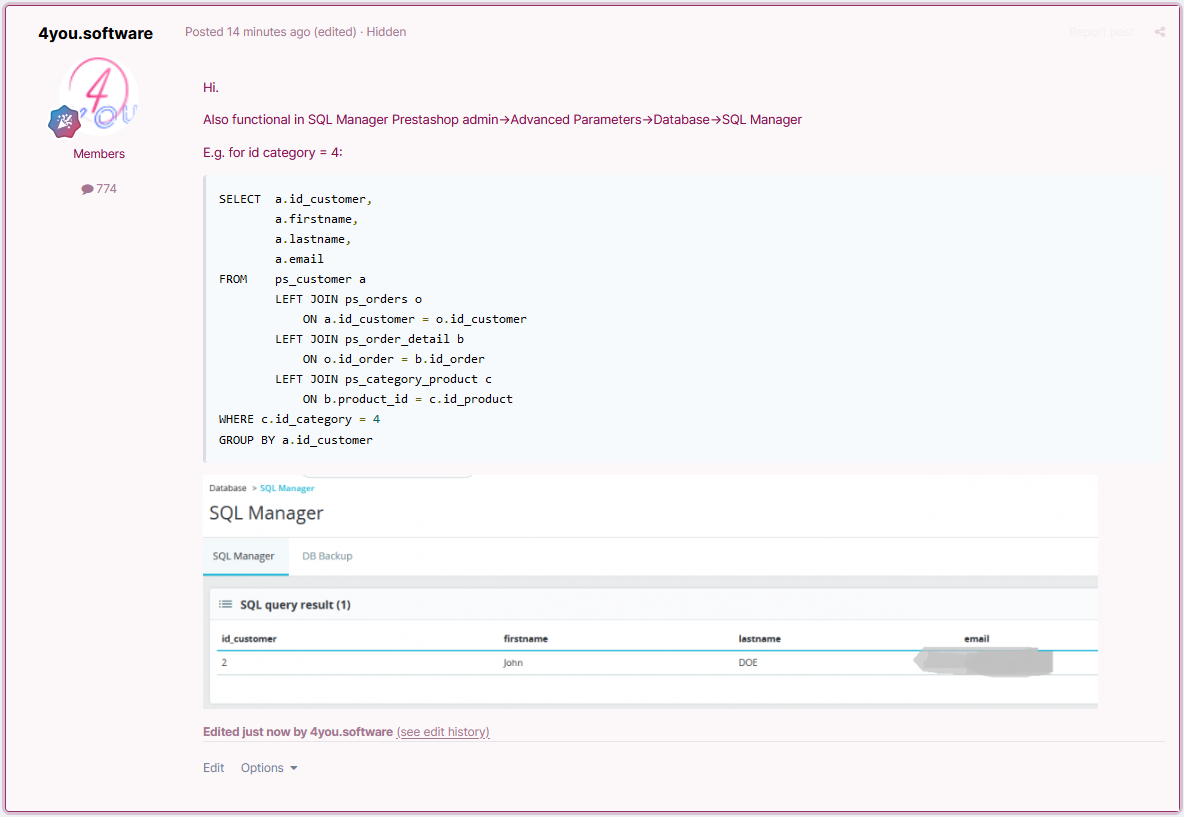Click the share post icon
This screenshot has width=1184, height=817.
(x=1160, y=32)
